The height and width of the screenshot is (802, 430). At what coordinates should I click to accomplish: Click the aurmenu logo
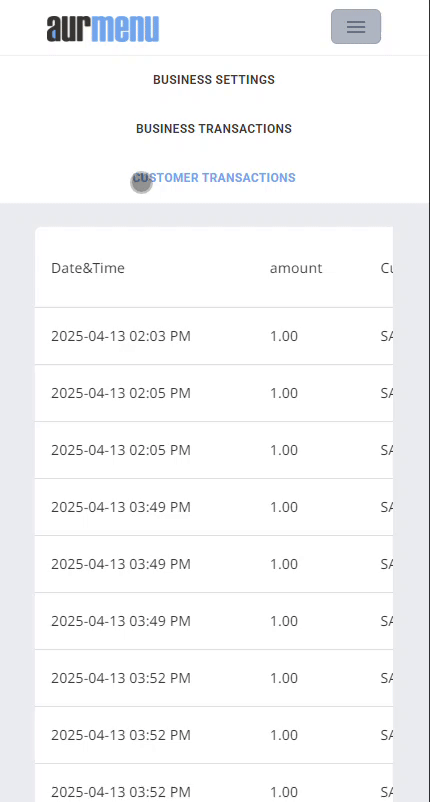103,29
